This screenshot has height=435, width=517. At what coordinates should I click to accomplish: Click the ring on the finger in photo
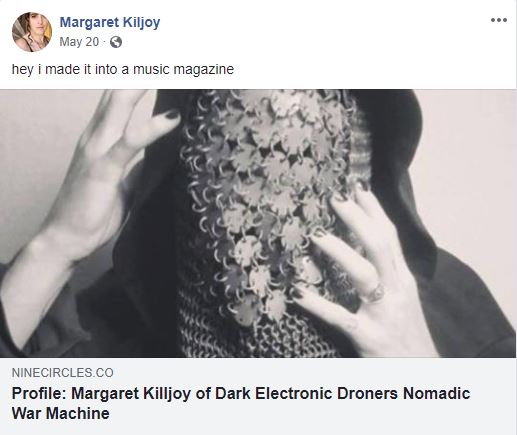(x=376, y=292)
